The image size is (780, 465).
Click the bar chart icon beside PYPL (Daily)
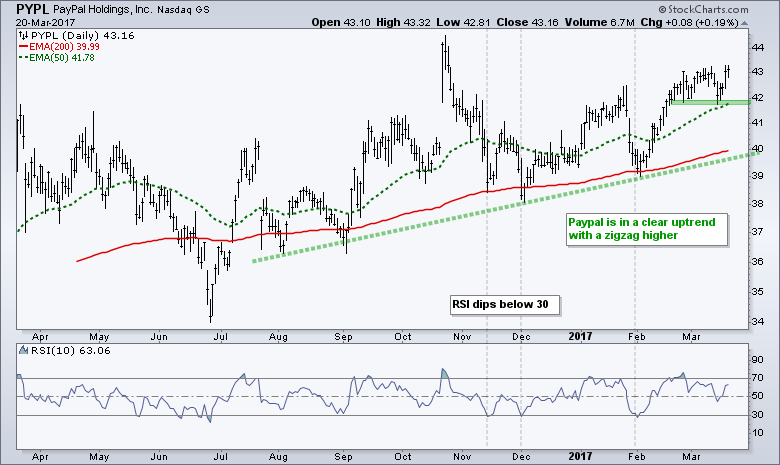point(23,35)
